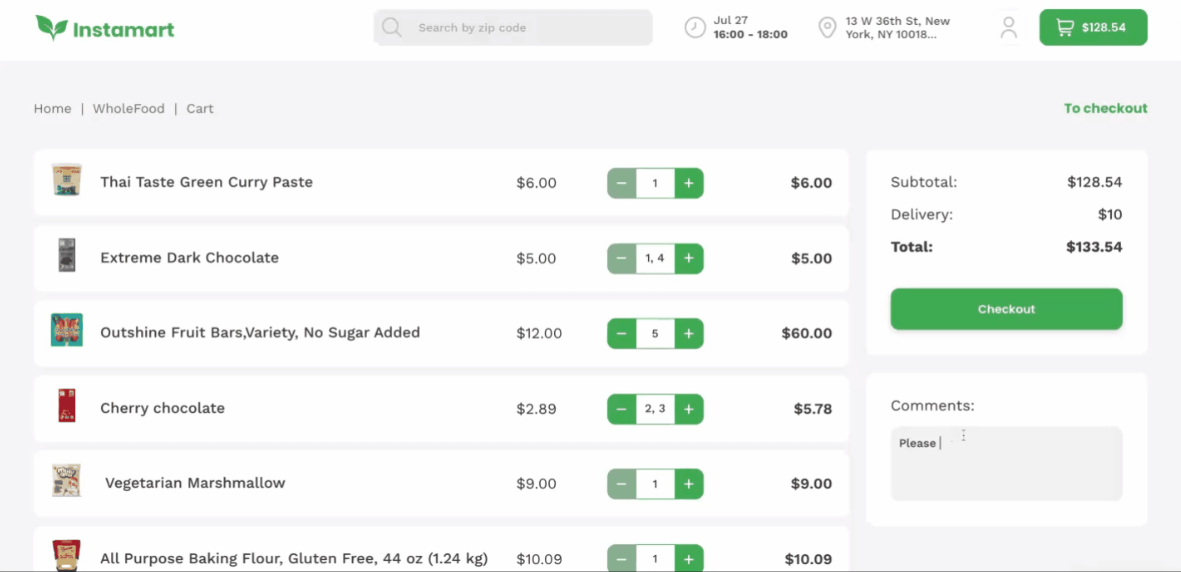This screenshot has height=572, width=1181.
Task: Click the Extreme Dark Chocolate product image
Action: click(67, 256)
